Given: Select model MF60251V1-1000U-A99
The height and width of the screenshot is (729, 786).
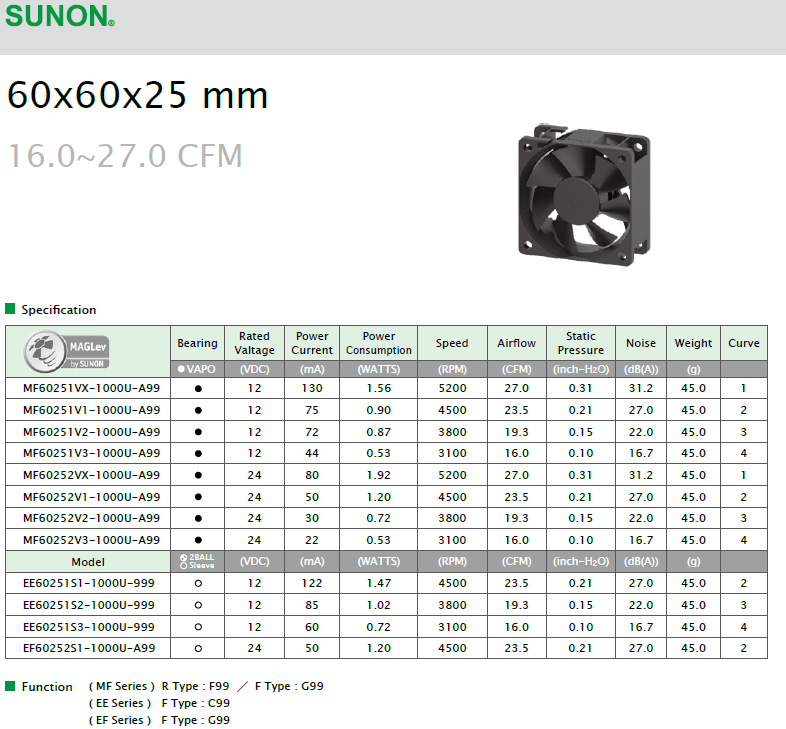Looking at the screenshot, I should (92, 410).
